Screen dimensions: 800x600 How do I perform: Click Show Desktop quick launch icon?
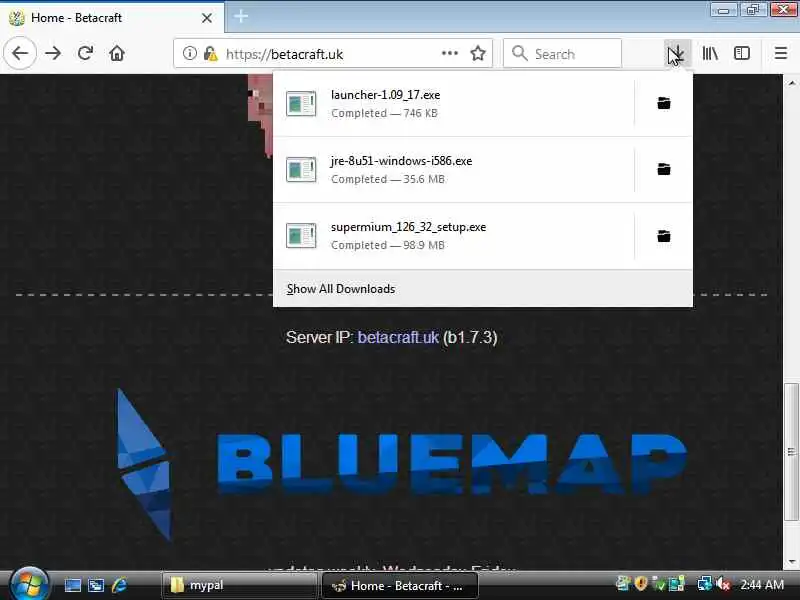pos(72,585)
